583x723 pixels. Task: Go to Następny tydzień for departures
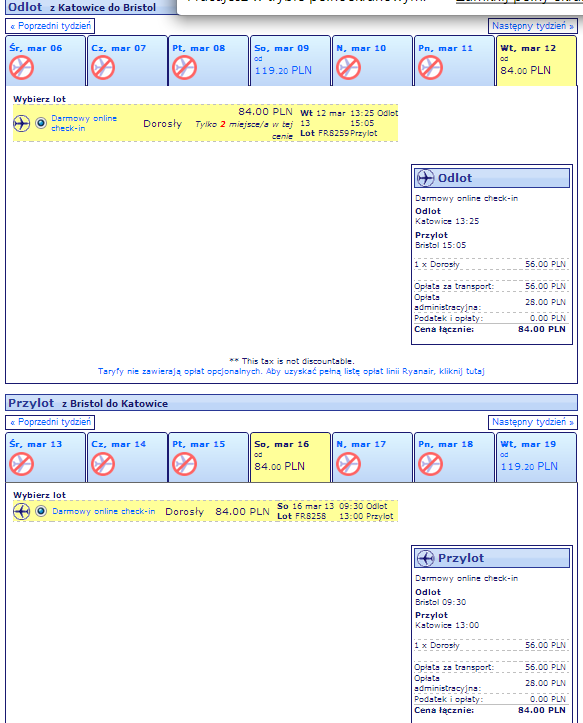coord(533,26)
